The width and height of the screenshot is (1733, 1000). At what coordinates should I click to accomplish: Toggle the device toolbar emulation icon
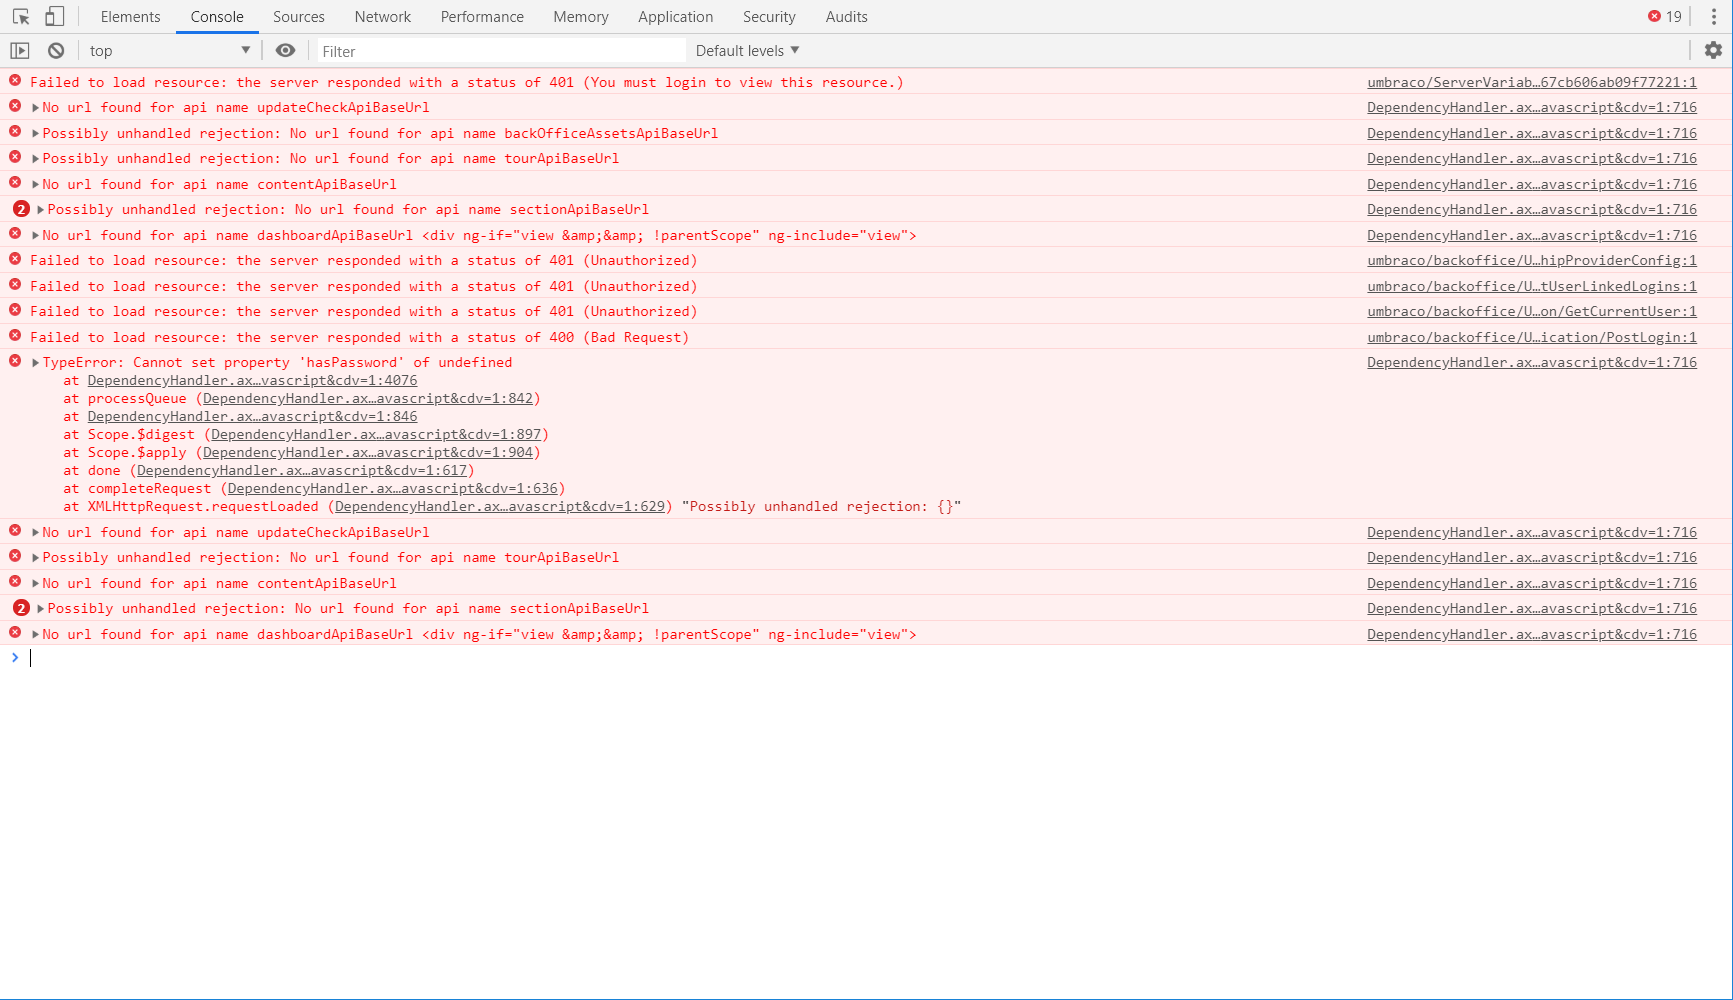[x=55, y=15]
